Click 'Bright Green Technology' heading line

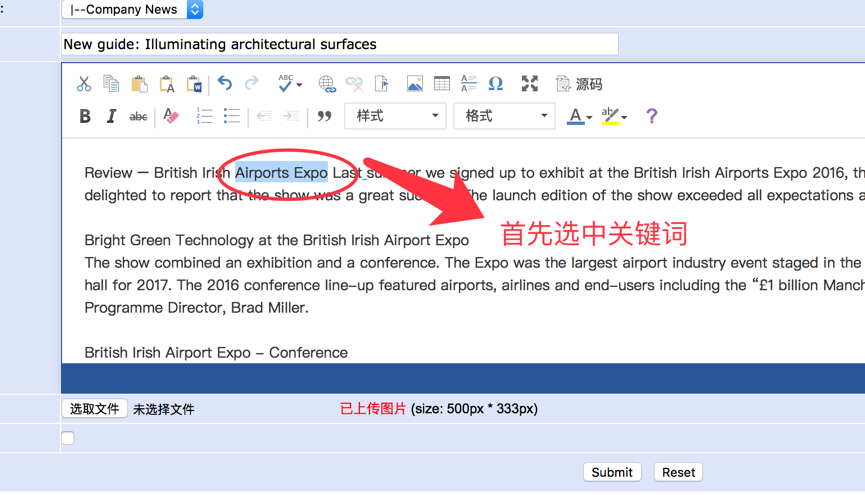tap(277, 240)
